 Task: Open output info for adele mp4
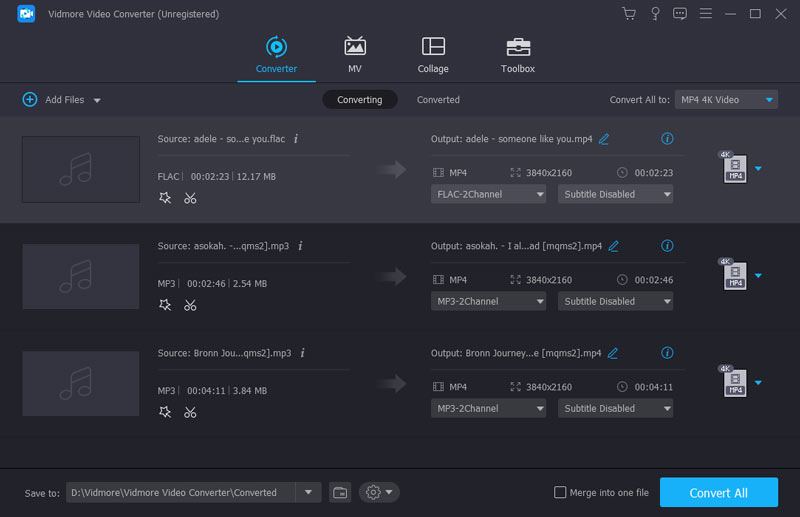pyautogui.click(x=667, y=138)
